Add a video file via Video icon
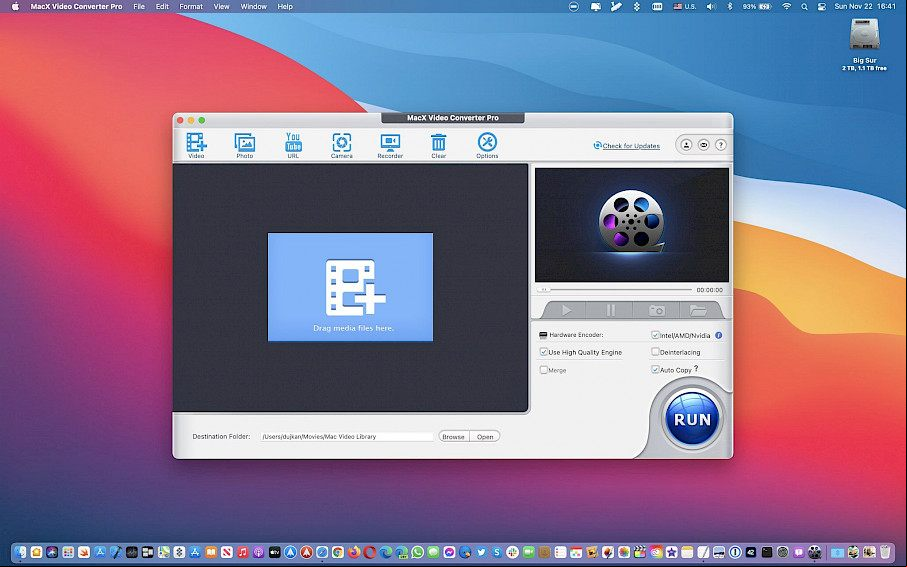This screenshot has height=567, width=907. coord(196,145)
